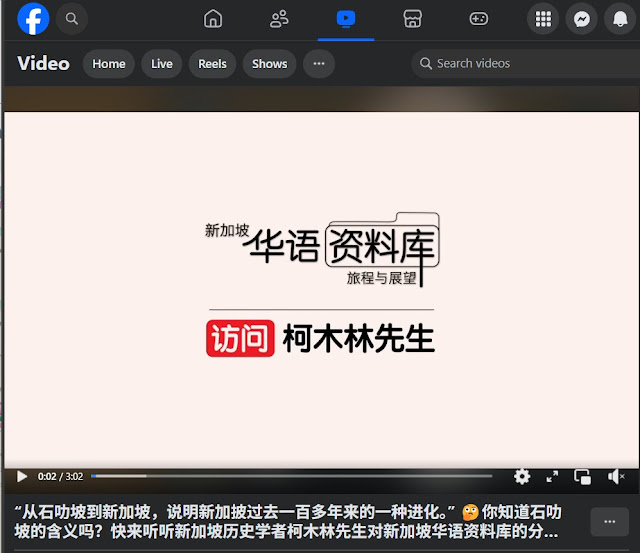Open the Friends icon in the top bar
The width and height of the screenshot is (640, 553).
point(279,19)
